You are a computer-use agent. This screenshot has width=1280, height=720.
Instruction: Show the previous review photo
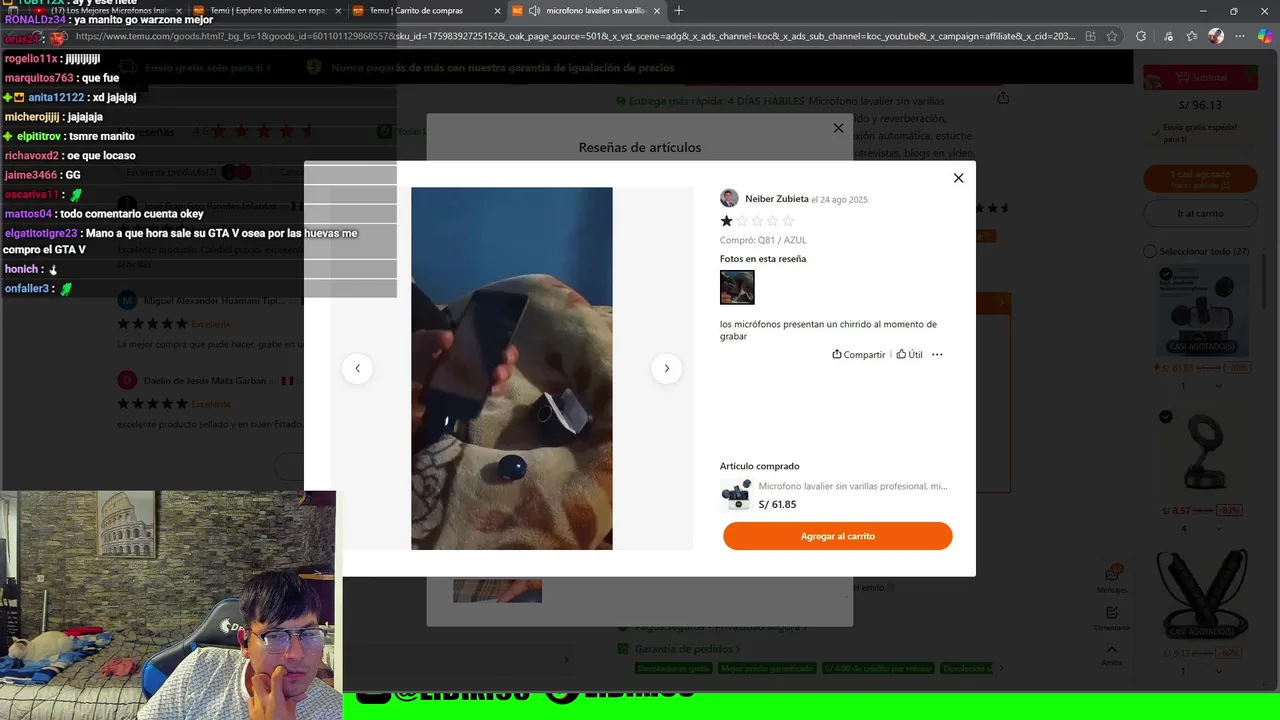357,368
